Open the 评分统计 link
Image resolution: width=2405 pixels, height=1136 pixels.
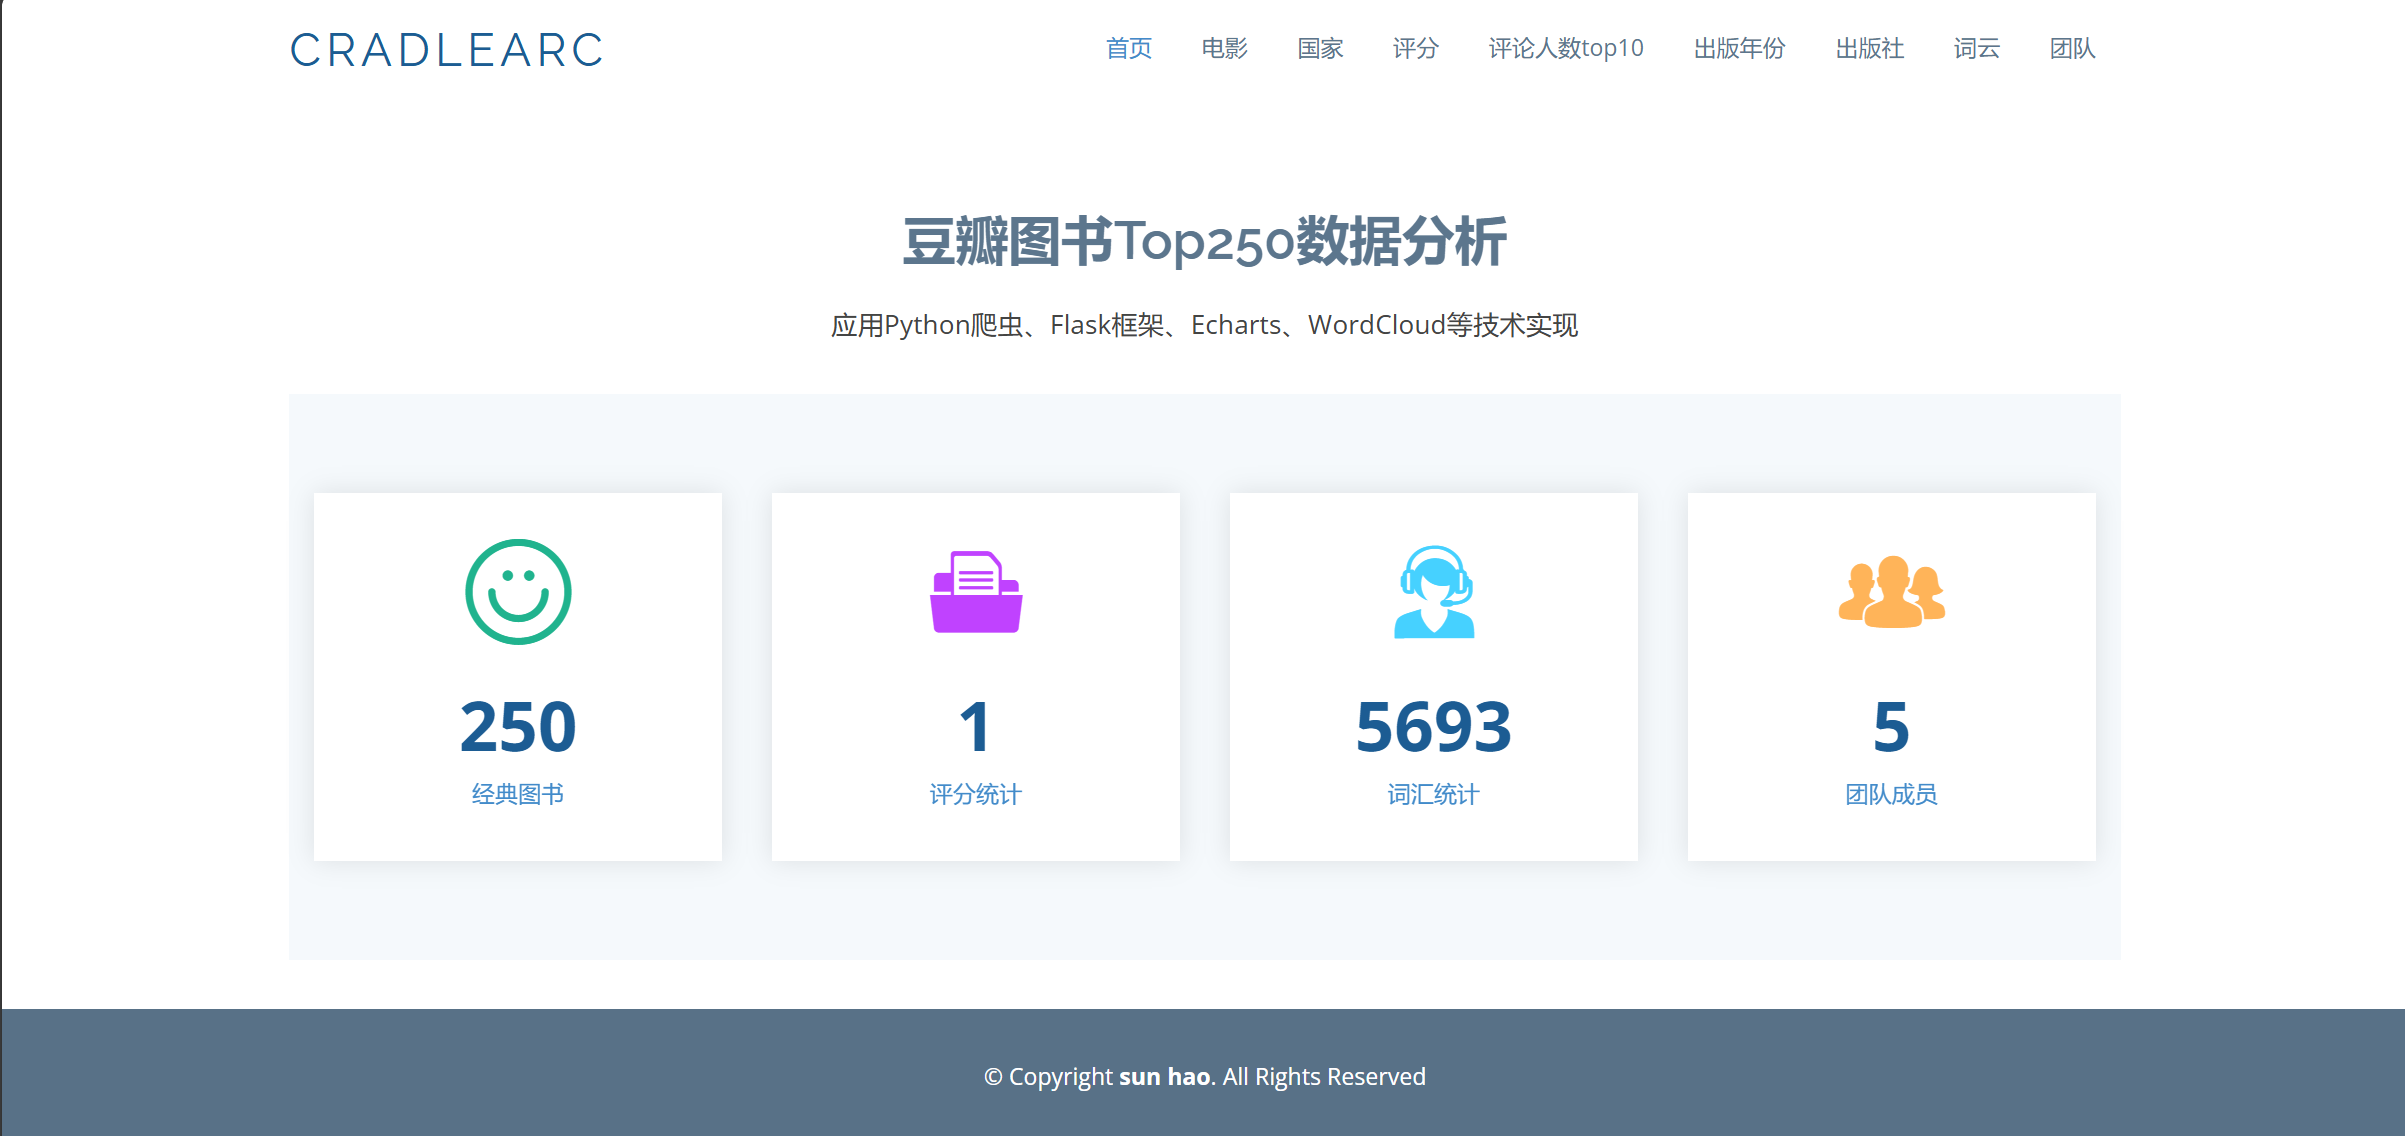coord(976,794)
